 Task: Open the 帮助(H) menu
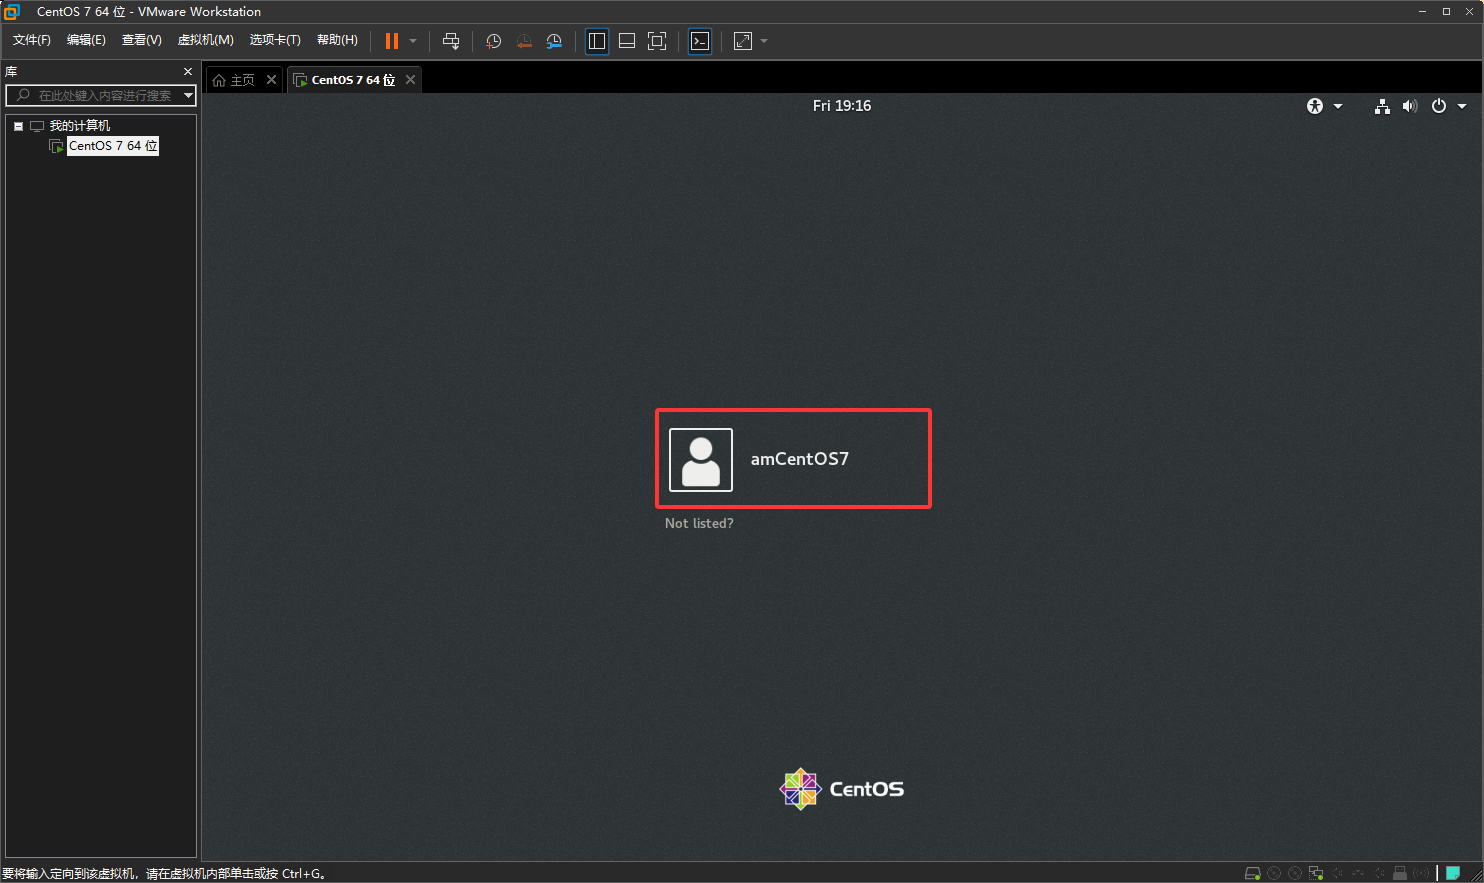pos(337,40)
